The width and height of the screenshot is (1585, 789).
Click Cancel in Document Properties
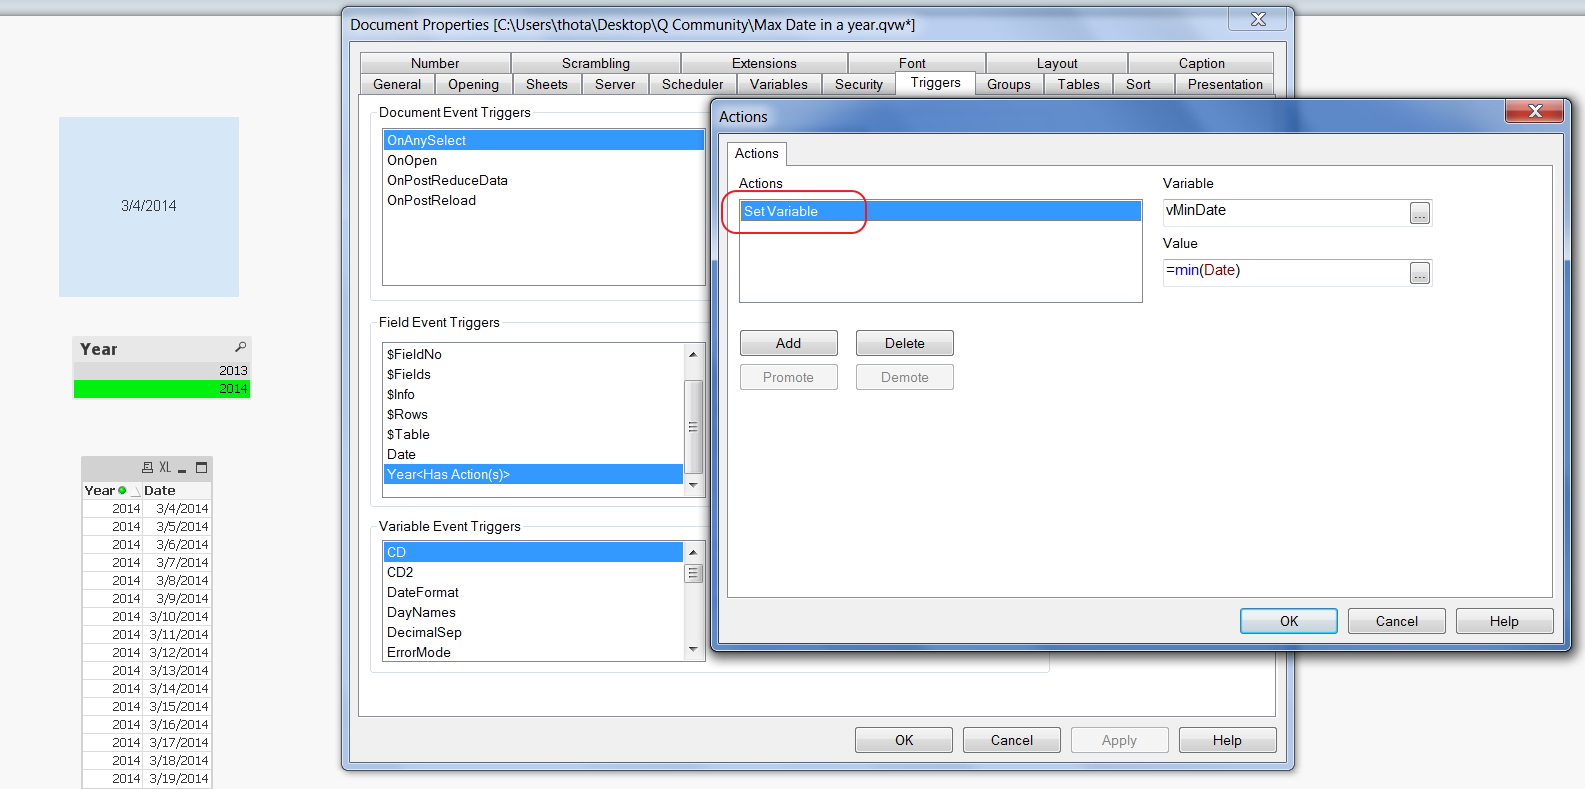[1012, 740]
